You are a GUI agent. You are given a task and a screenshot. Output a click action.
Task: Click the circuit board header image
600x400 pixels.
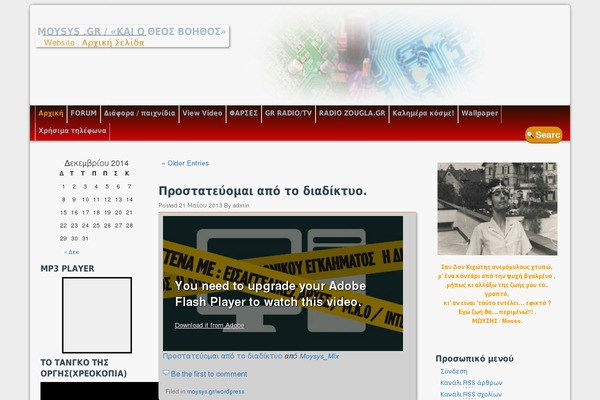(373, 57)
